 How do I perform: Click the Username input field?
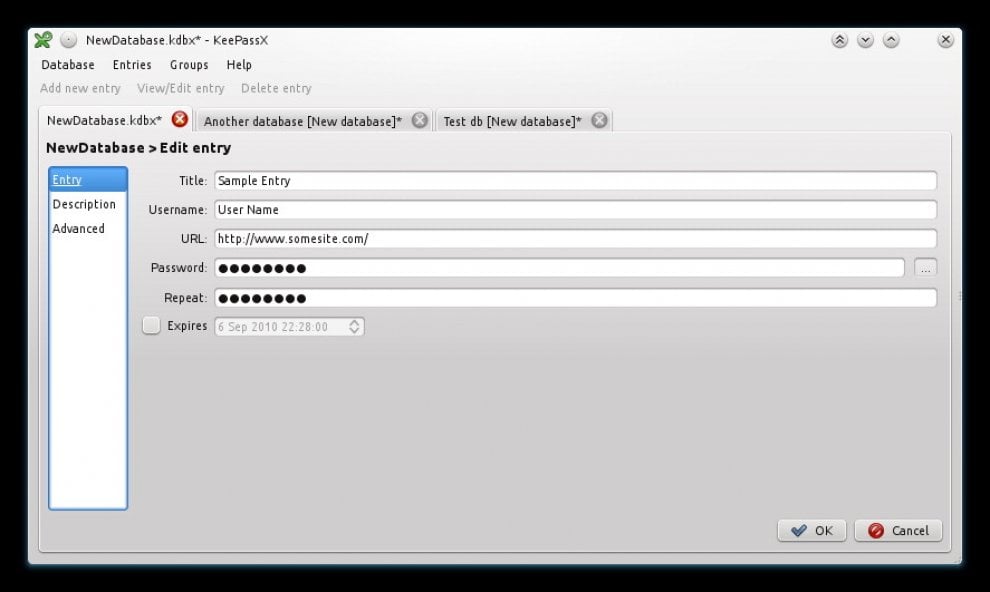(575, 210)
